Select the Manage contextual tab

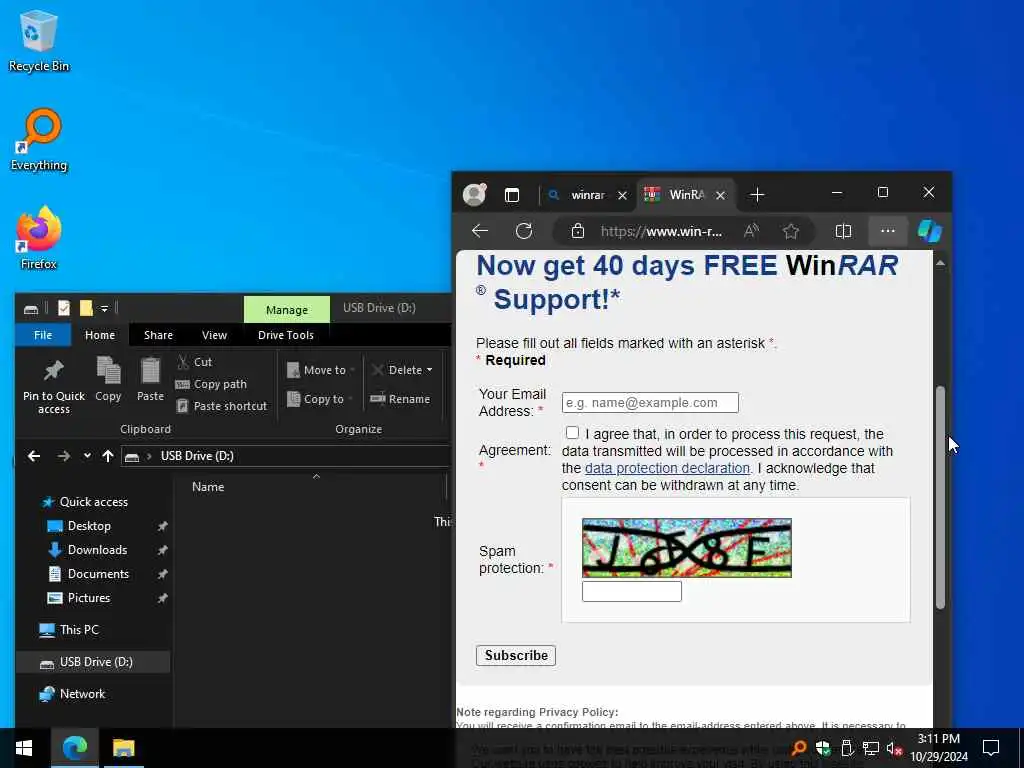287,310
